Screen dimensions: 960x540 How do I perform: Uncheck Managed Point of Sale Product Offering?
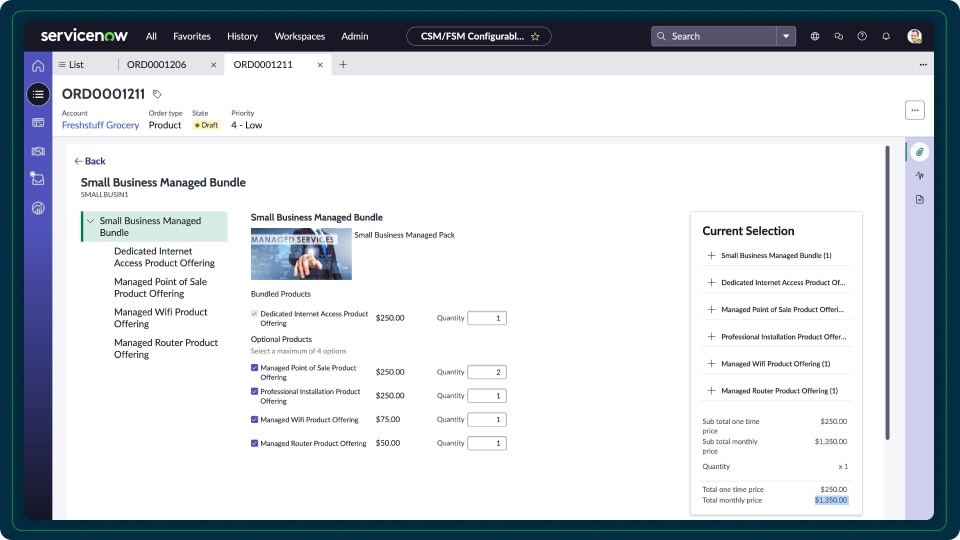coord(255,368)
